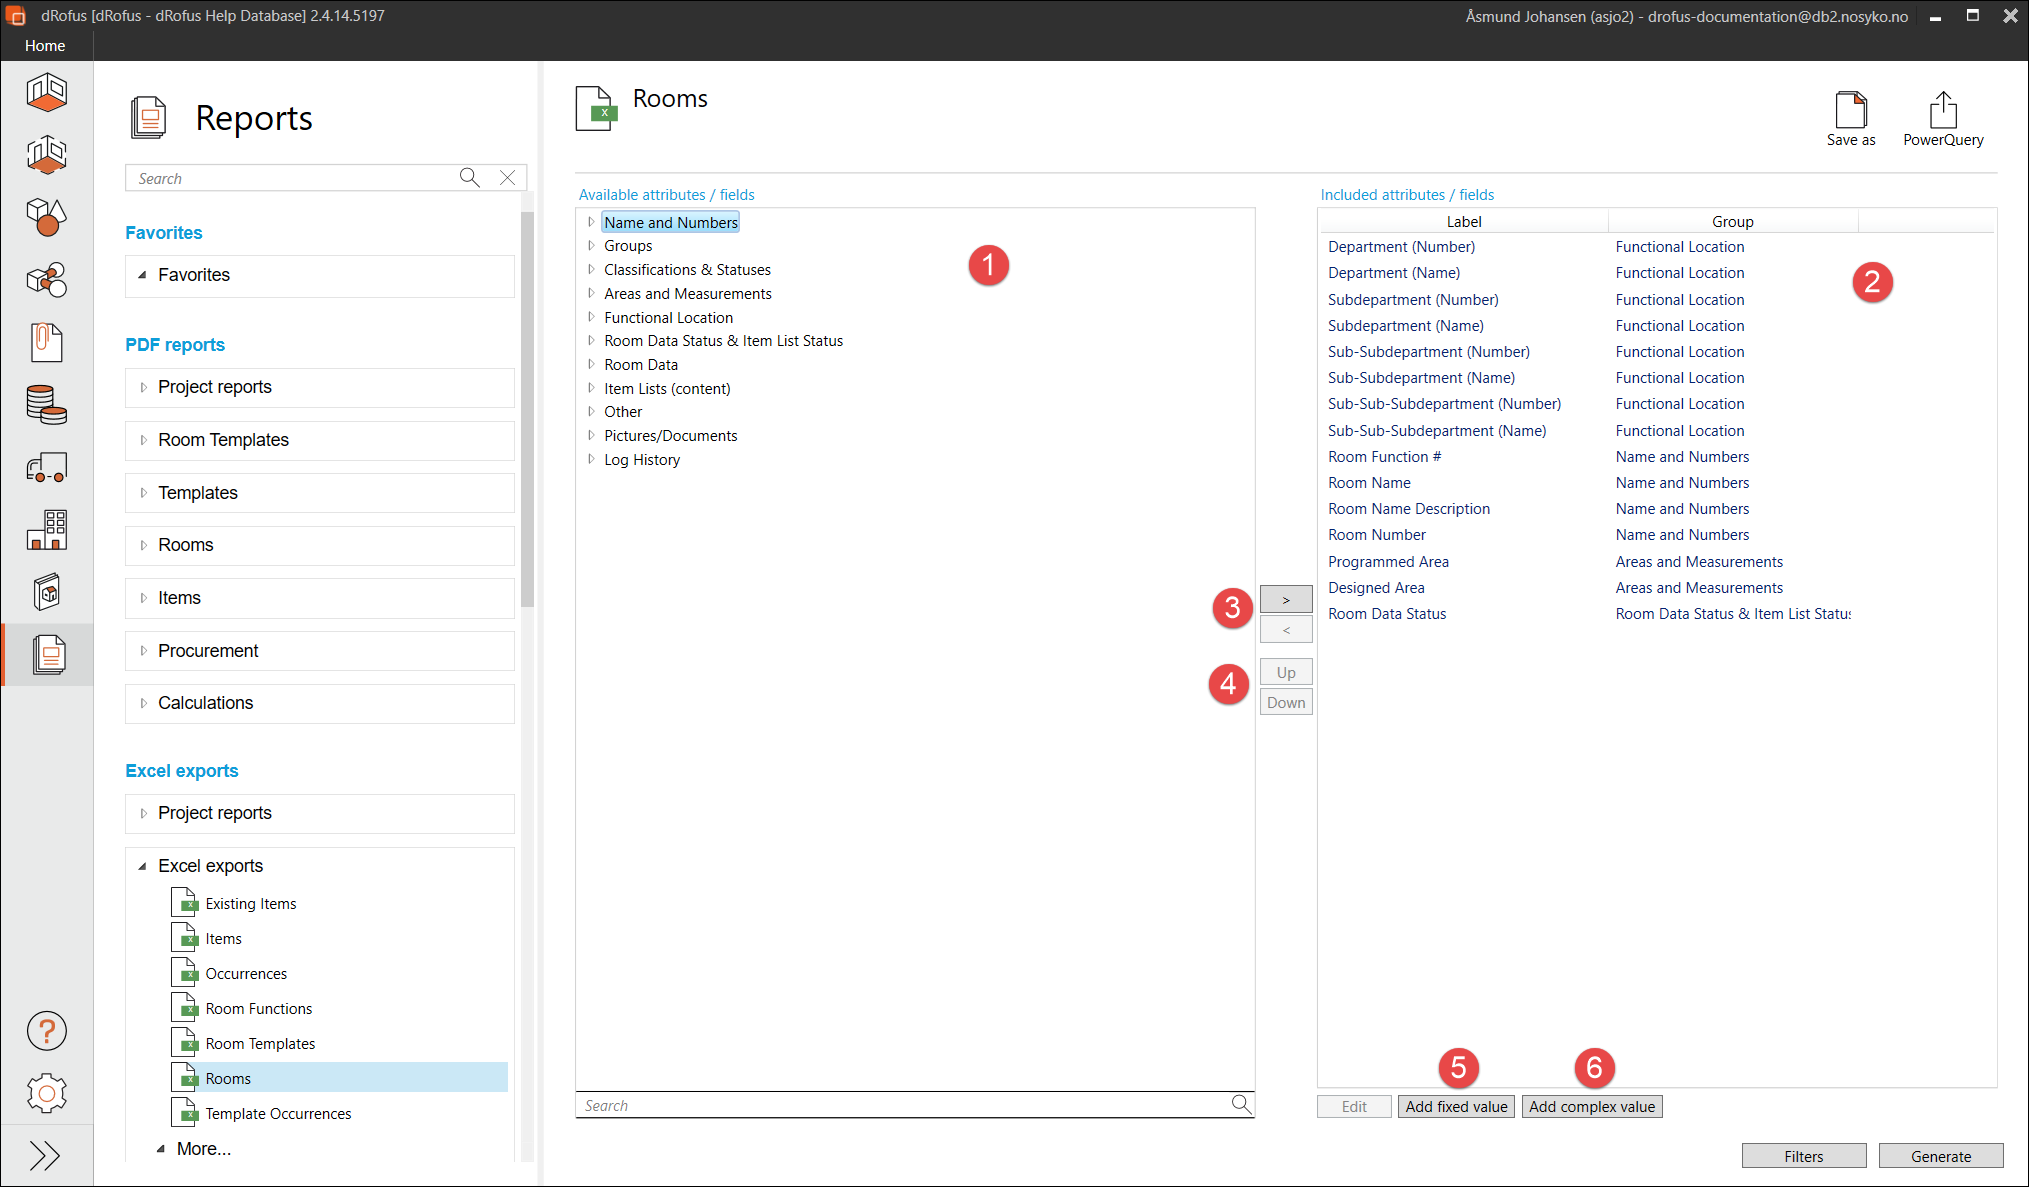
Task: Select the Room Functions Excel export
Action: [258, 1009]
